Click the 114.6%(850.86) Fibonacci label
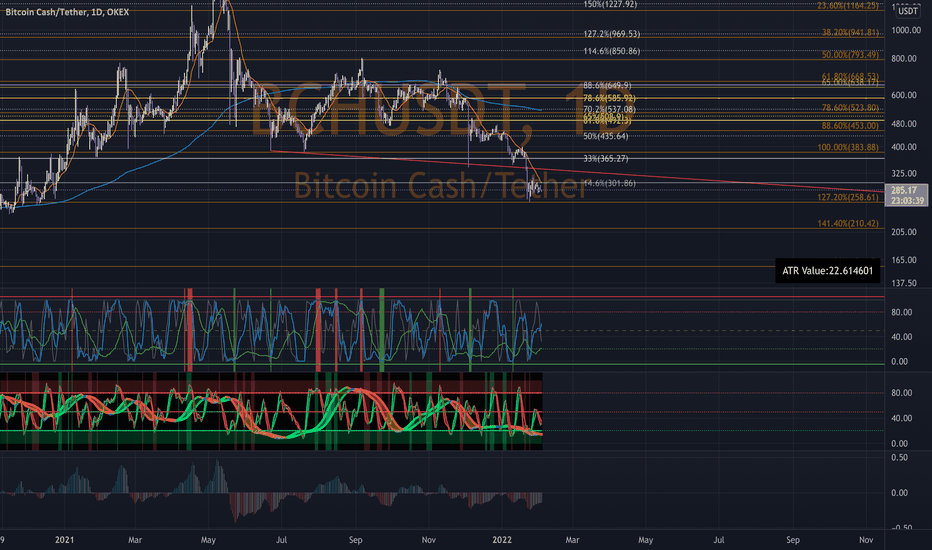Image resolution: width=932 pixels, height=550 pixels. point(612,51)
